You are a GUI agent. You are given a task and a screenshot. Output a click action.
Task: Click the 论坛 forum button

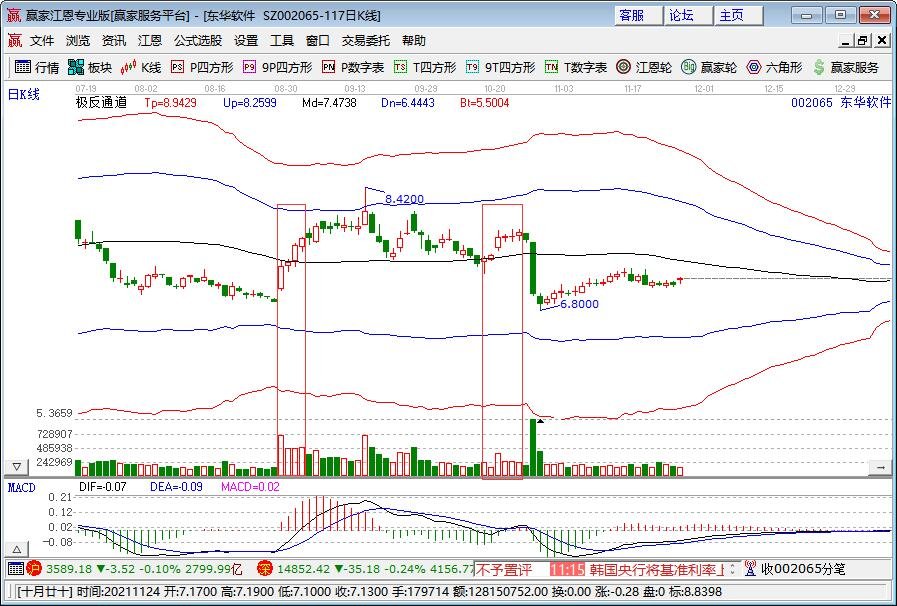point(689,15)
